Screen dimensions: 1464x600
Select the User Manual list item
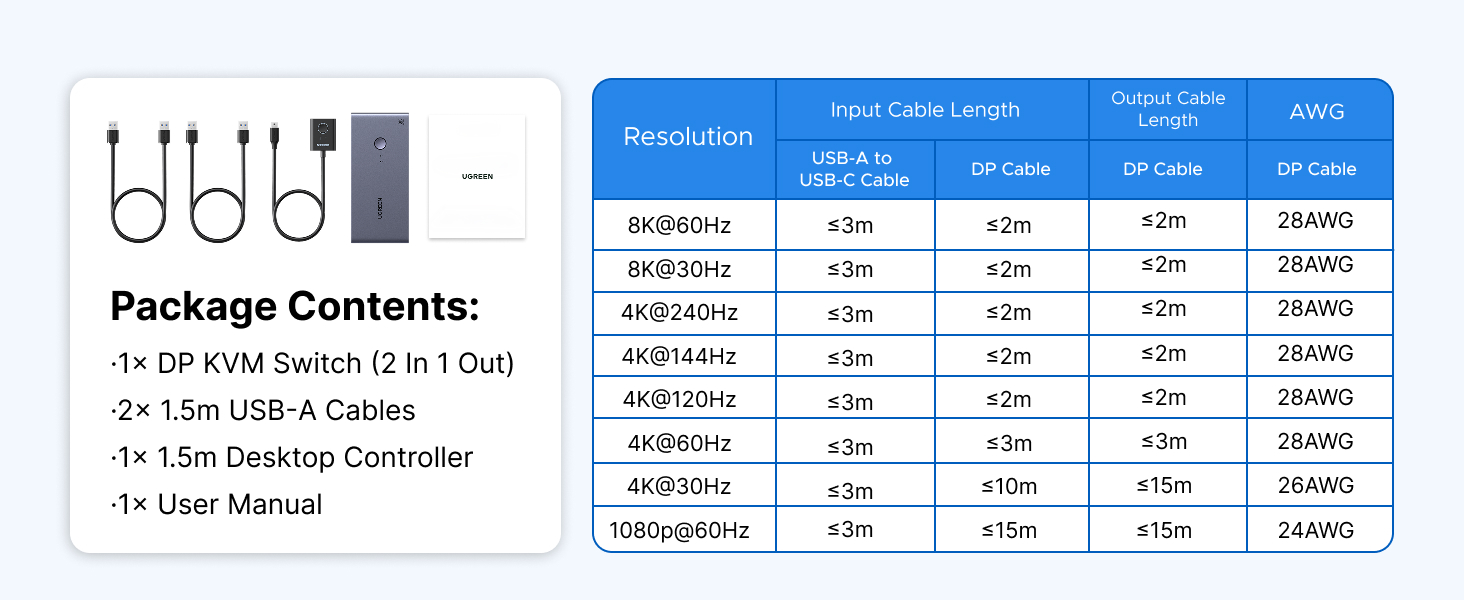pyautogui.click(x=216, y=504)
